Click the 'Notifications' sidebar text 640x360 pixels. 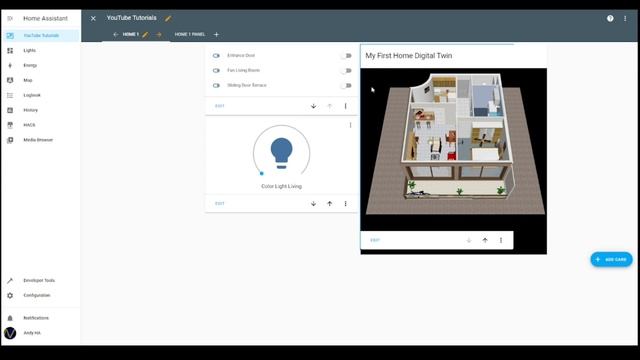pos(36,318)
